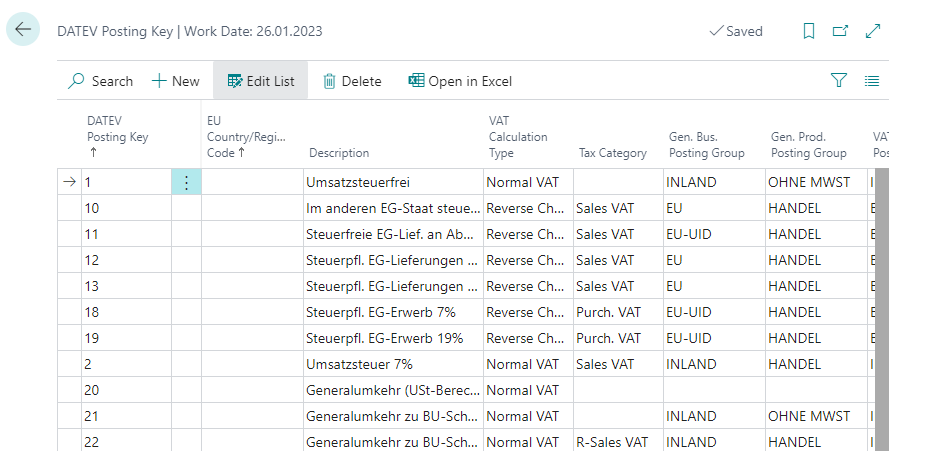Viewport: 946px width, 451px height.
Task: Click INLAND cell in row 2
Action: pos(714,364)
